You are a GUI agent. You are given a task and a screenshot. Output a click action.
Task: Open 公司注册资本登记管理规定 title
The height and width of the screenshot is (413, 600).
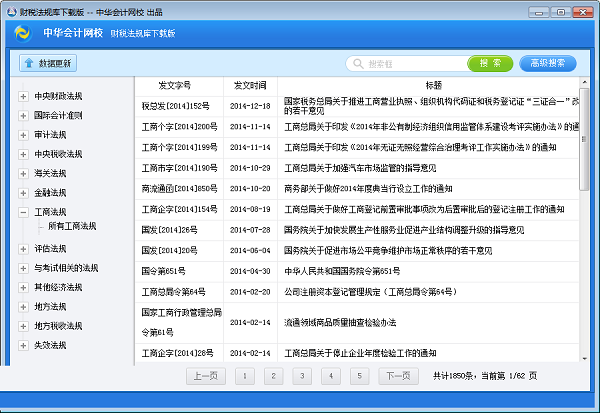371,292
